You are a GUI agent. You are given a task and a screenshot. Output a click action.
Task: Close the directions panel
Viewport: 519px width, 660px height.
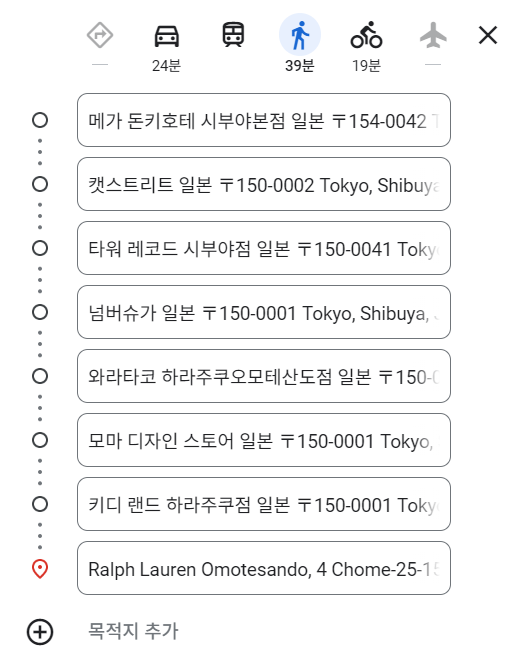pyautogui.click(x=488, y=35)
